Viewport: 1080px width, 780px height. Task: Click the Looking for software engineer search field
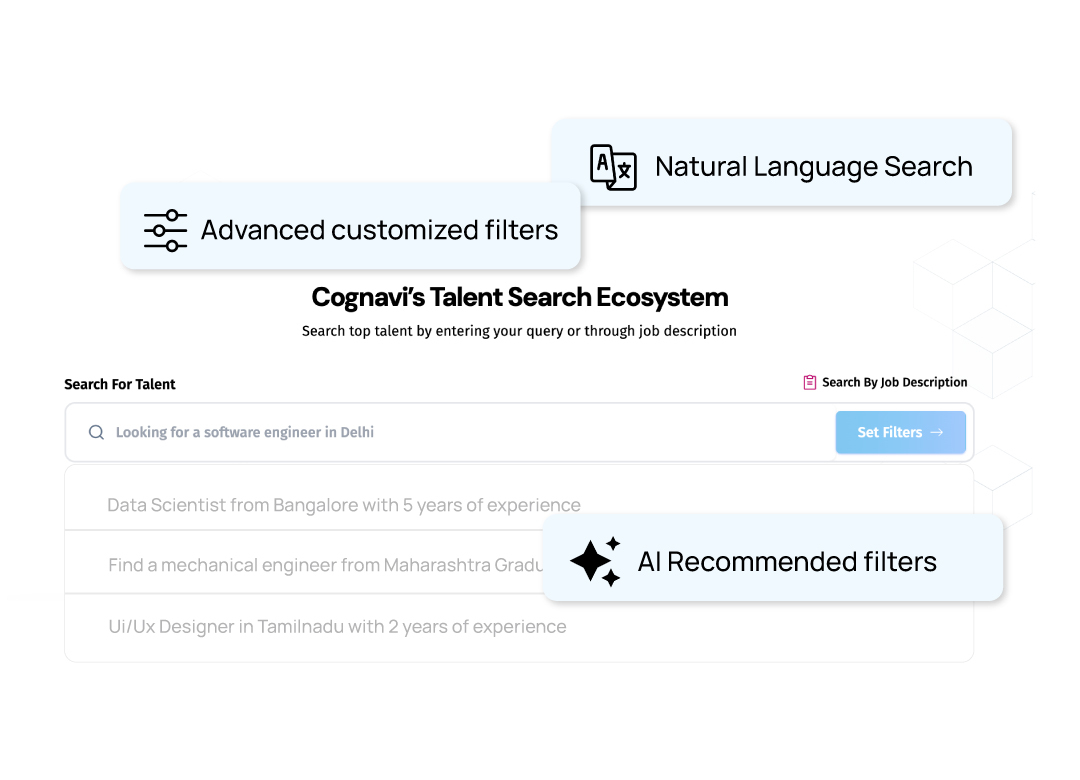pyautogui.click(x=400, y=432)
